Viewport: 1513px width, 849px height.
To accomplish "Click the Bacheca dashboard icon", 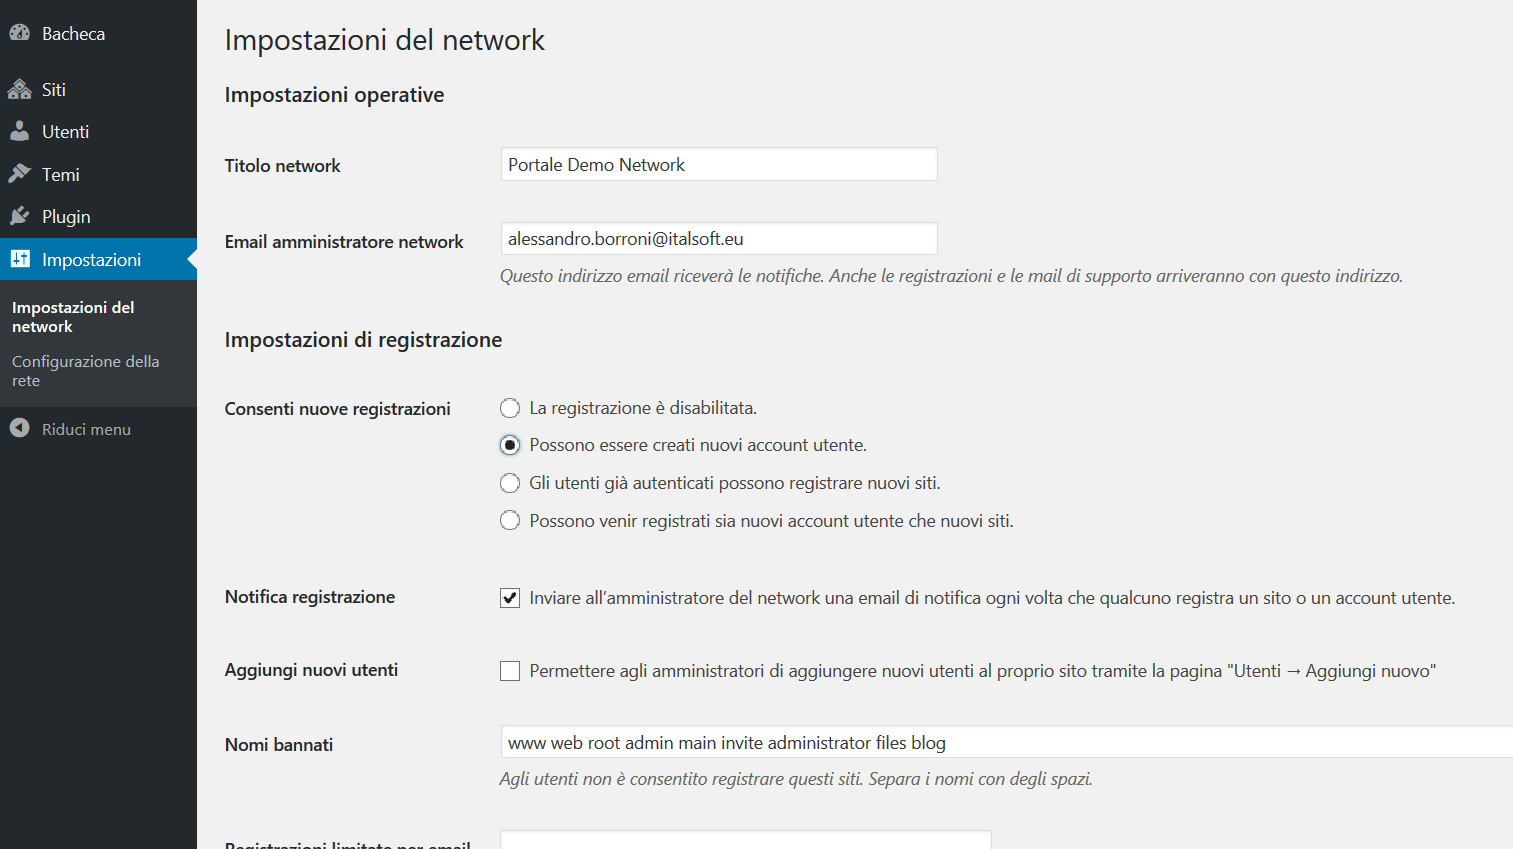I will pyautogui.click(x=20, y=33).
